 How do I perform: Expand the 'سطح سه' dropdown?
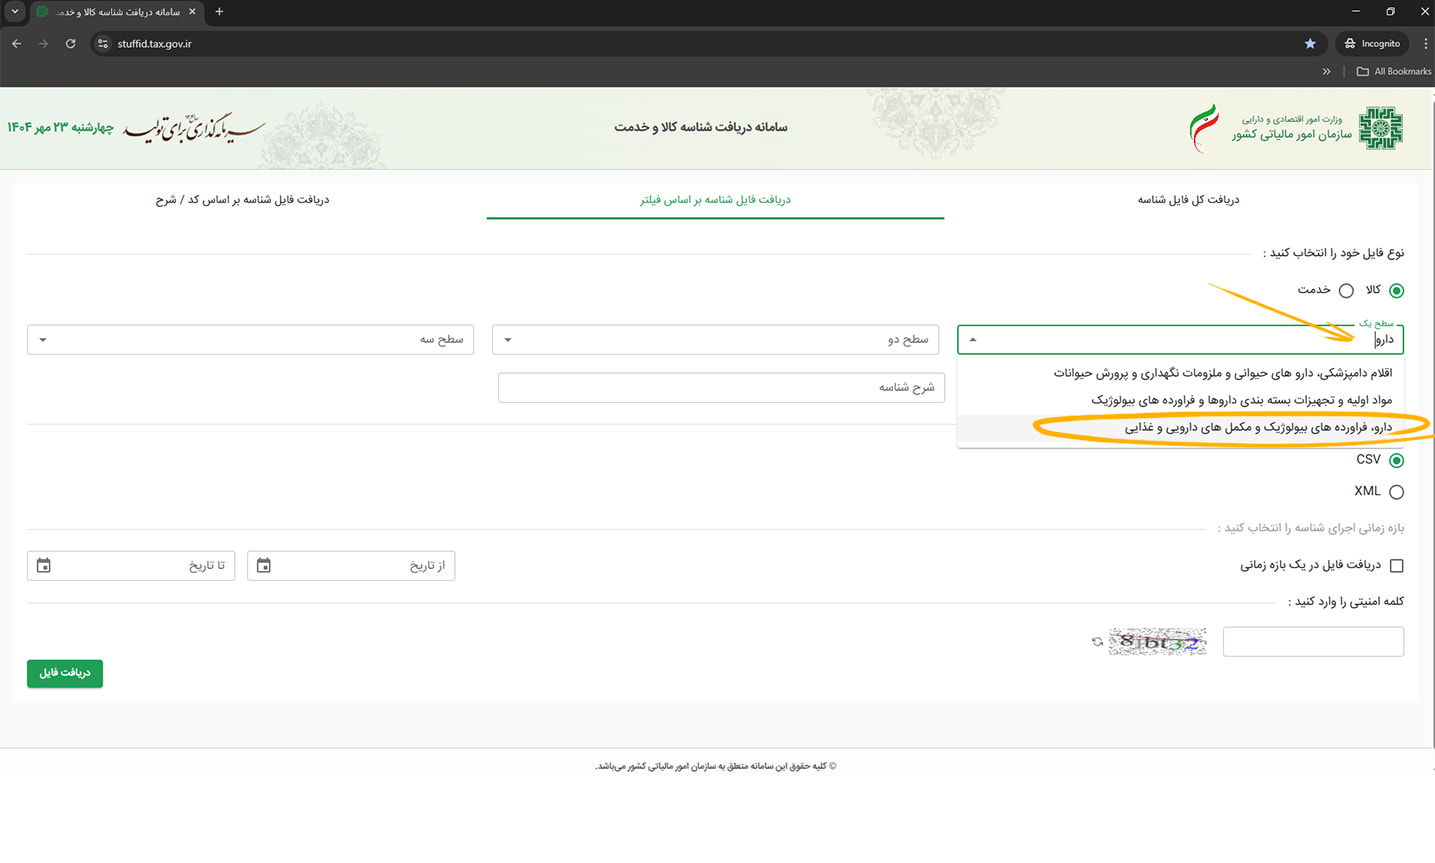250,340
